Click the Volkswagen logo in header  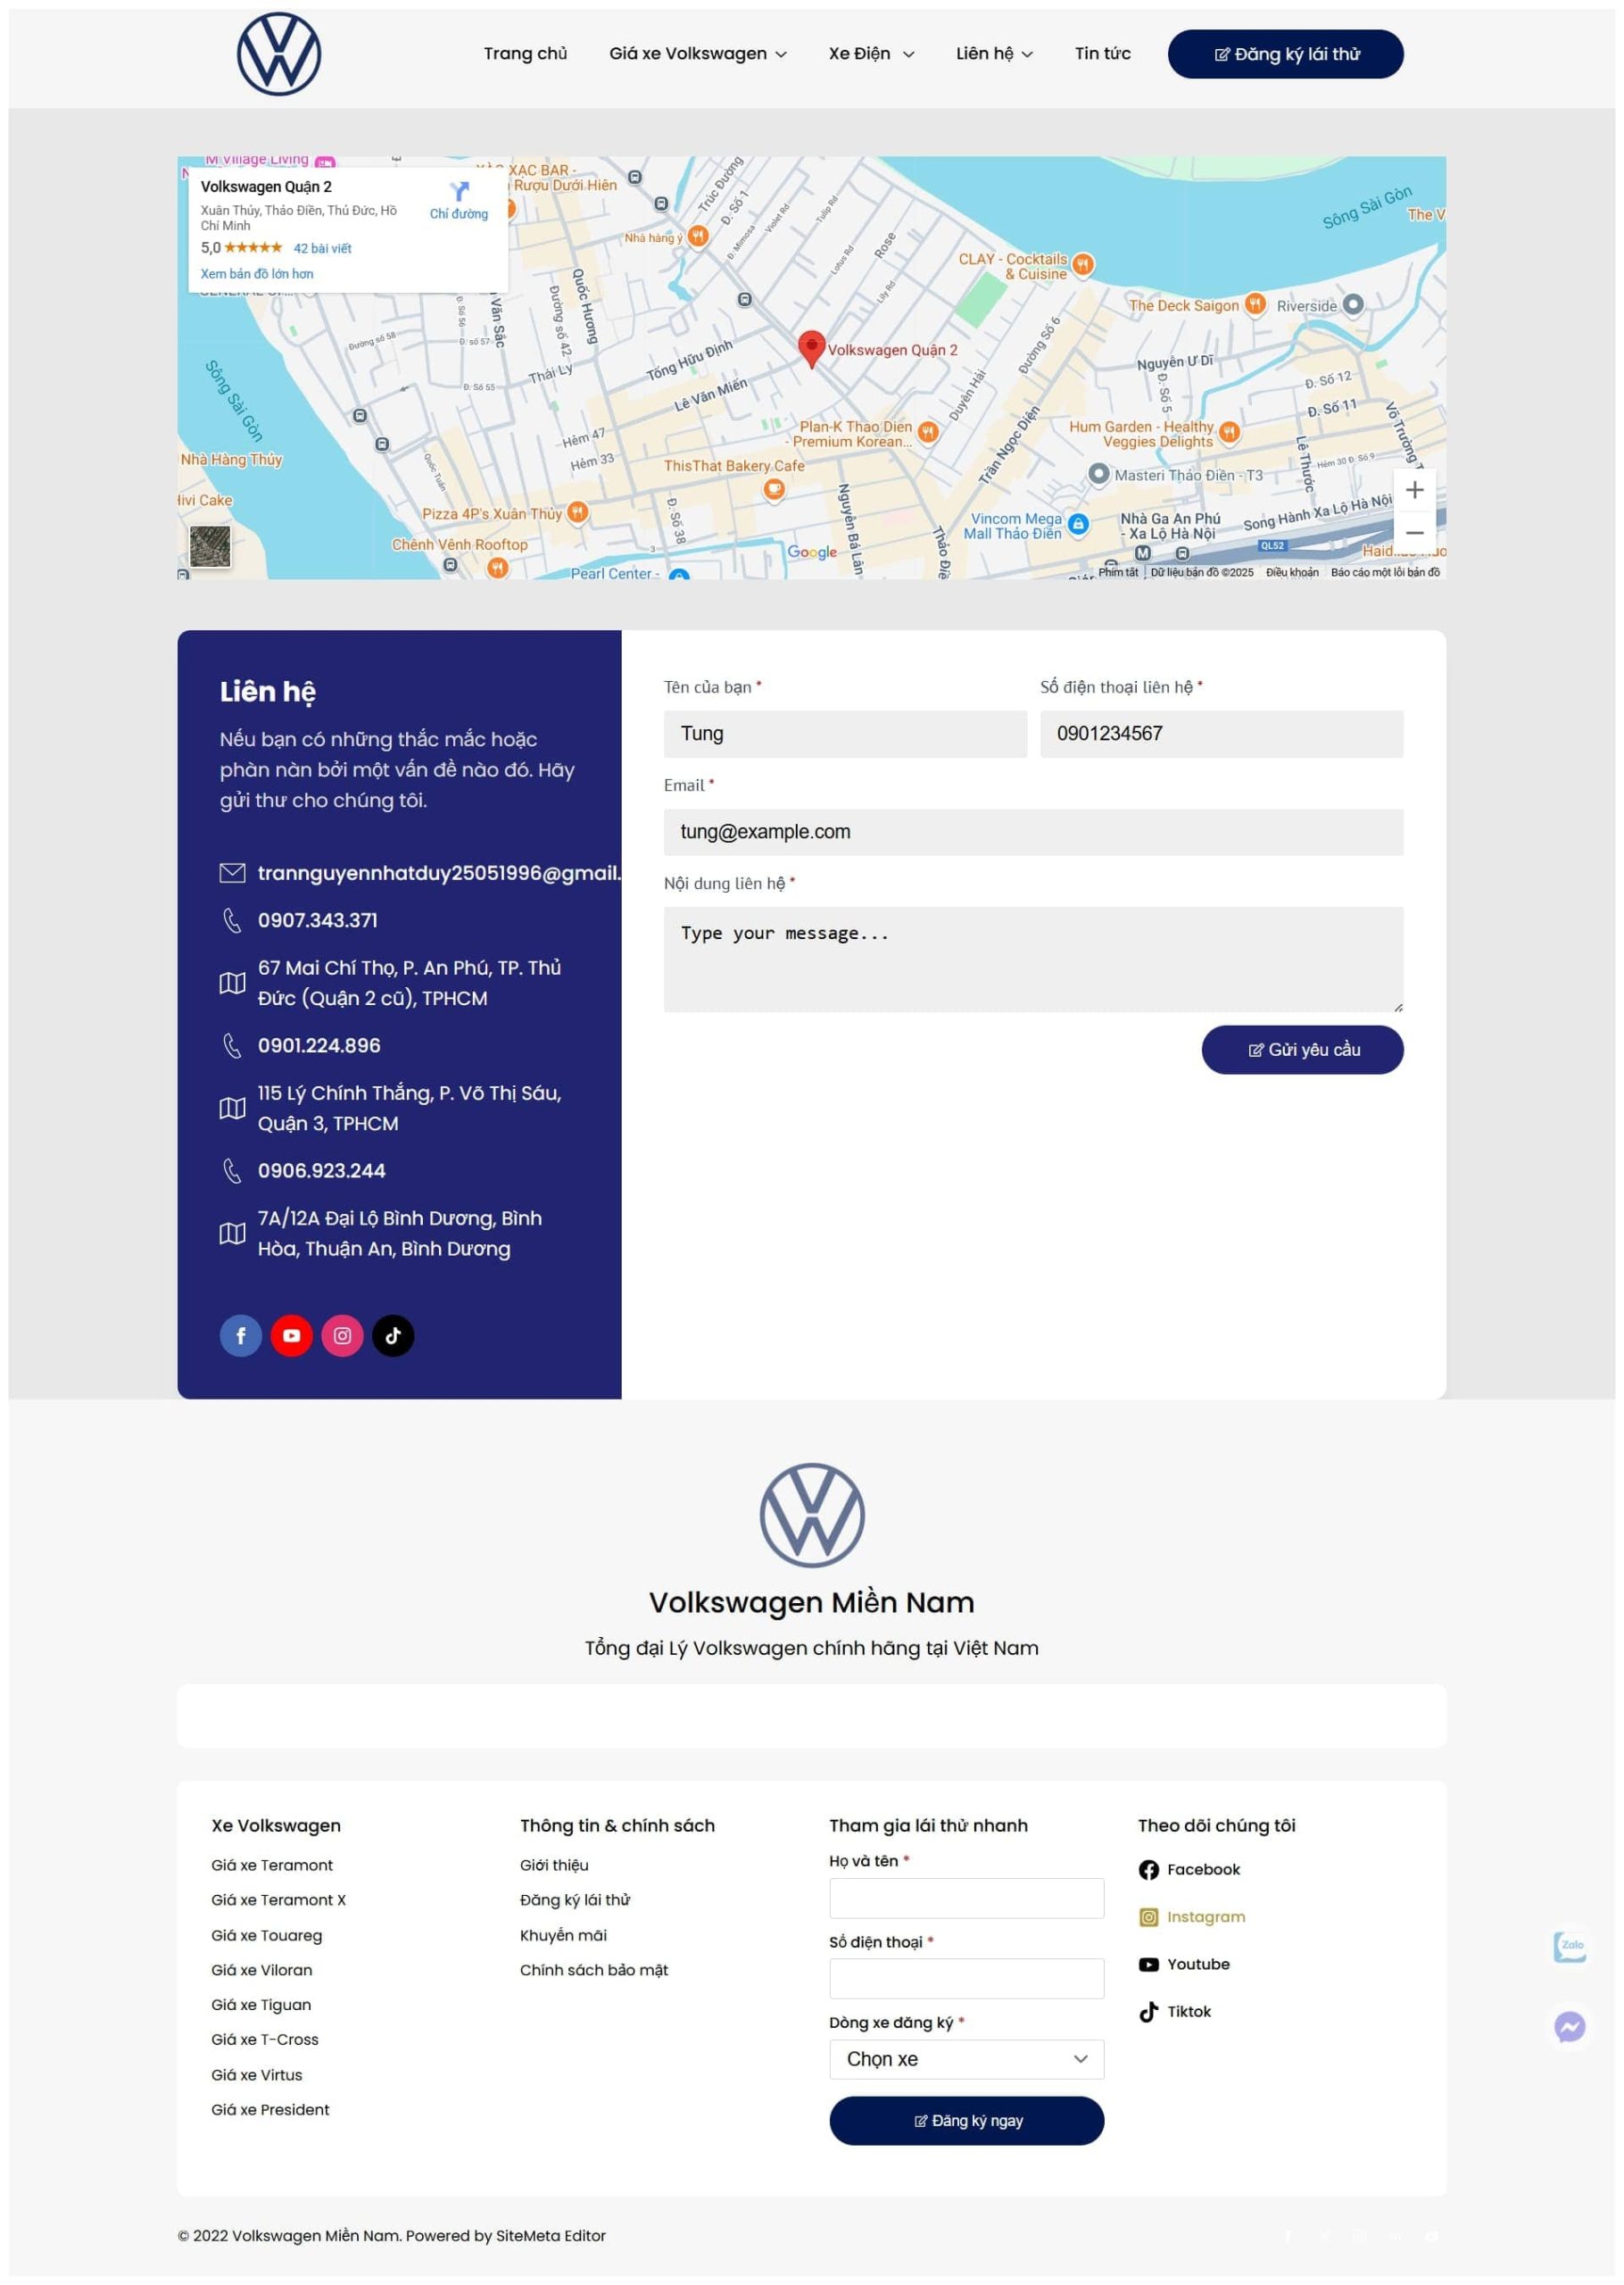pos(279,54)
